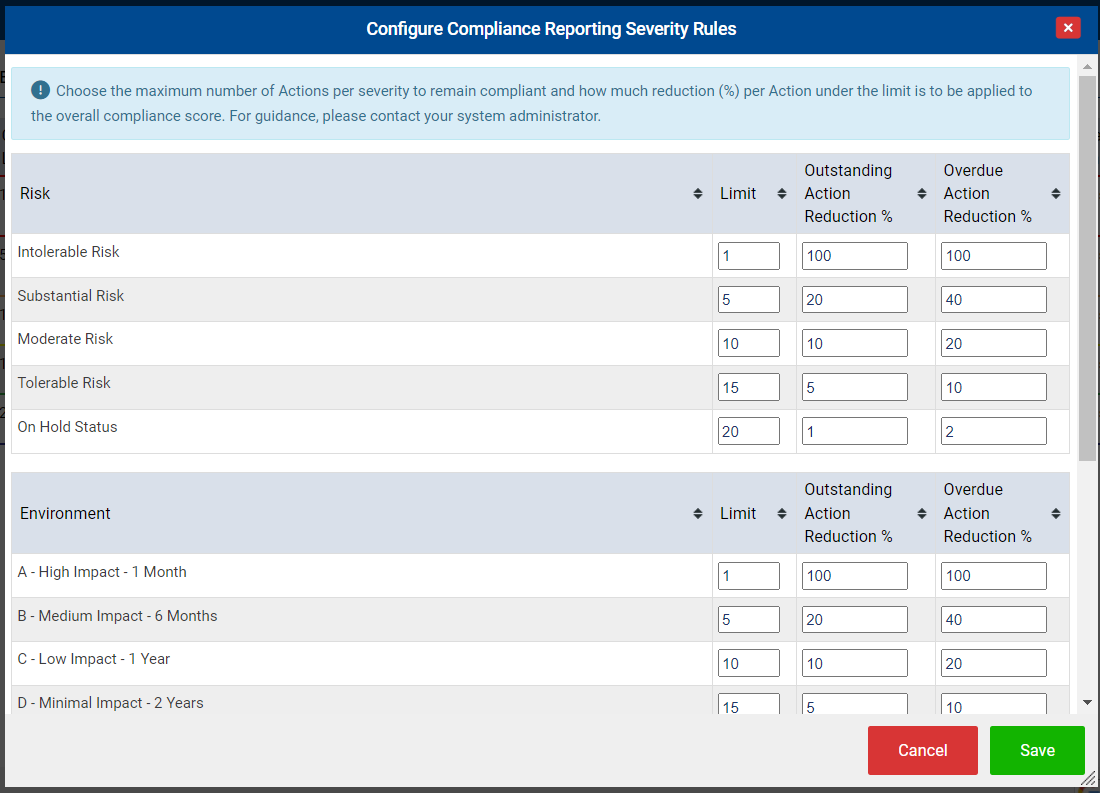1100x793 pixels.
Task: Click the scrollbar up arrow
Action: click(1087, 67)
